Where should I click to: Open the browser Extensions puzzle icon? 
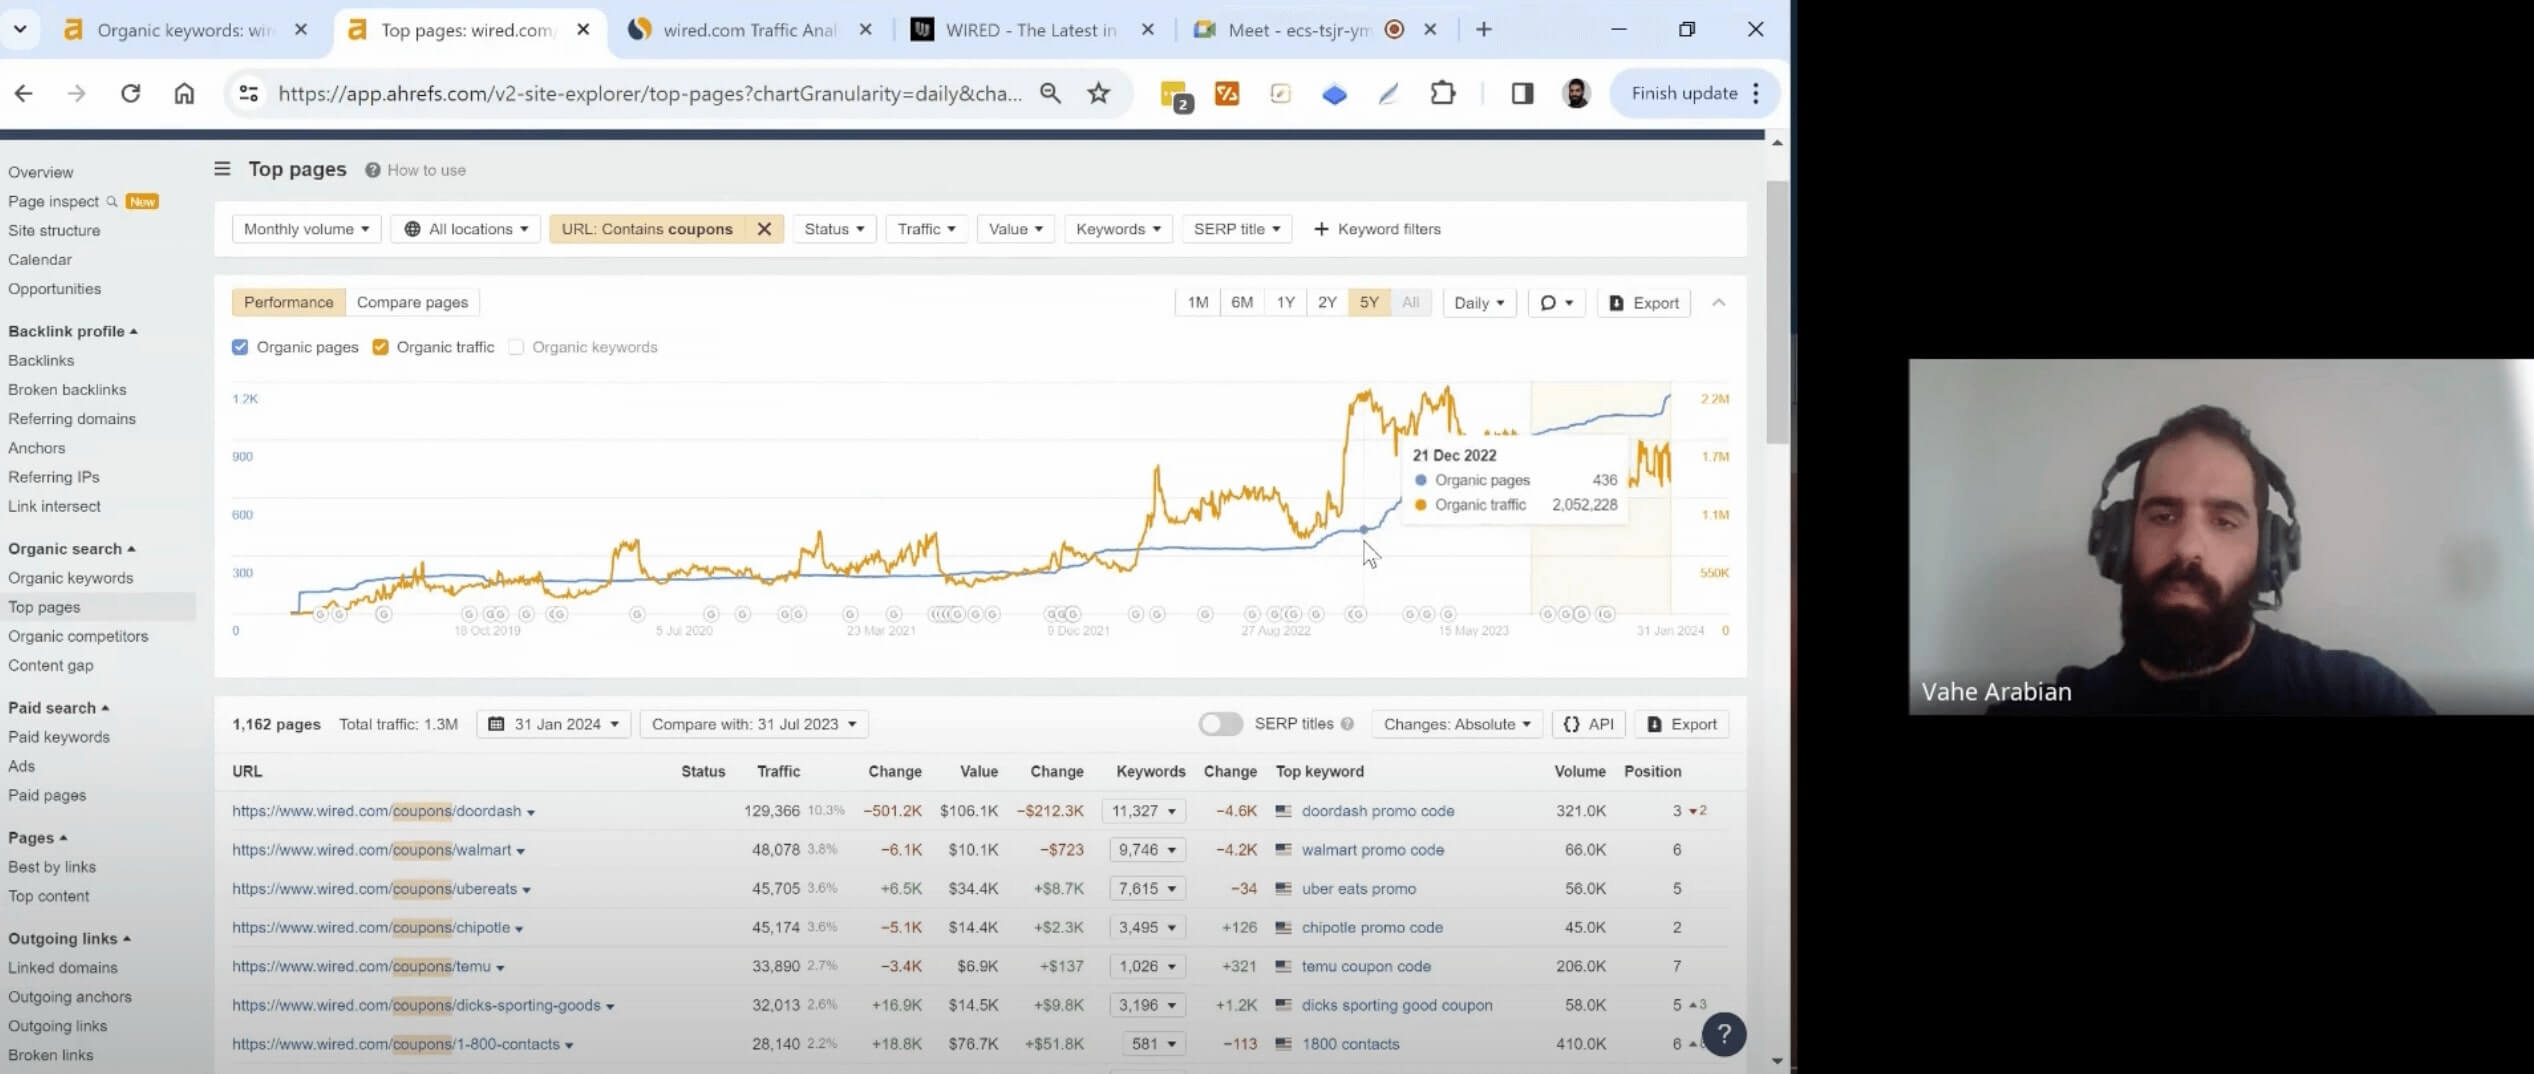[x=1442, y=93]
